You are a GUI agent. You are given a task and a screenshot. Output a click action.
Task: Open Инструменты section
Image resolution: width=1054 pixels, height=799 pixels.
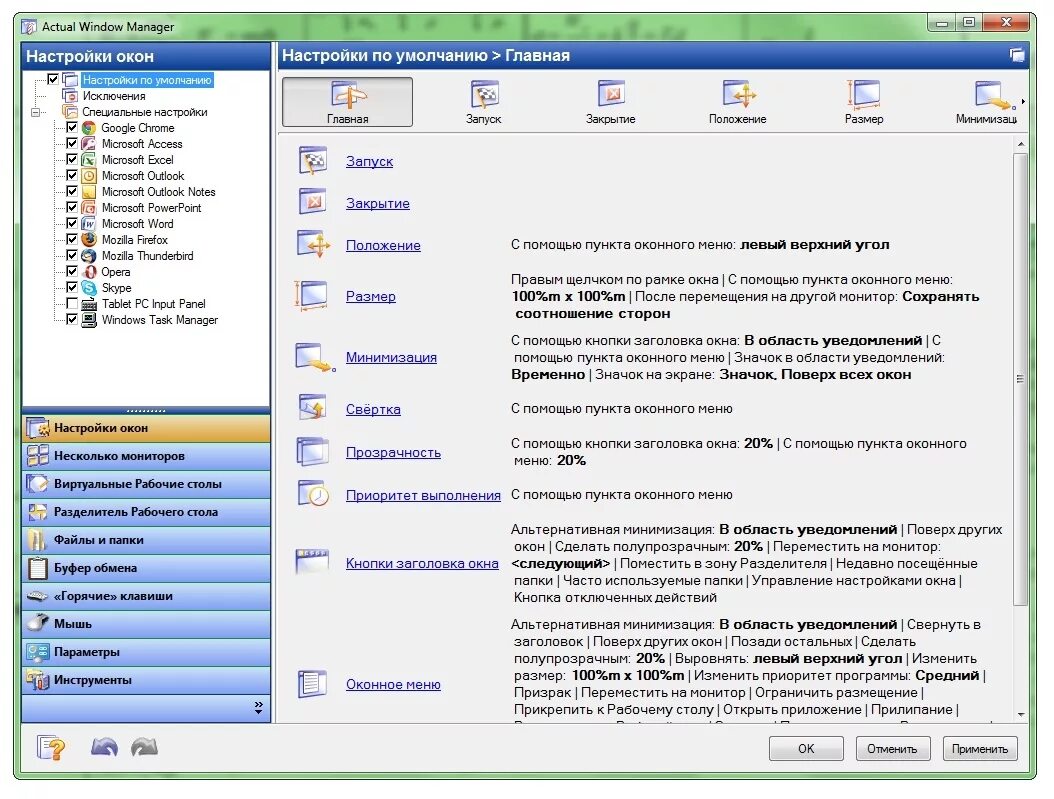pyautogui.click(x=146, y=680)
